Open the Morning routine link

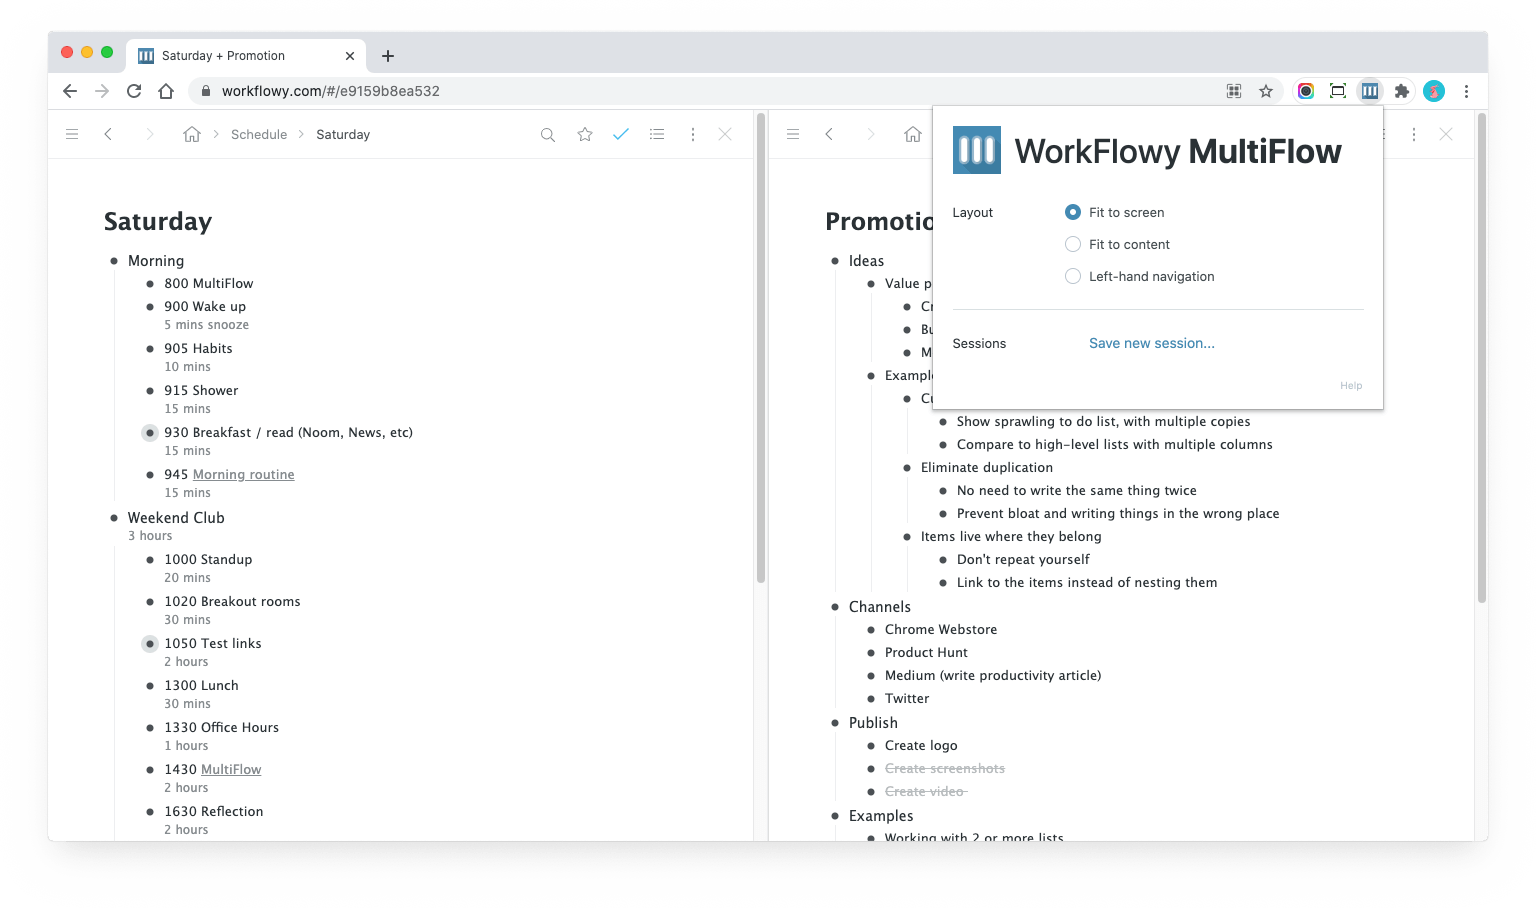[x=243, y=475]
